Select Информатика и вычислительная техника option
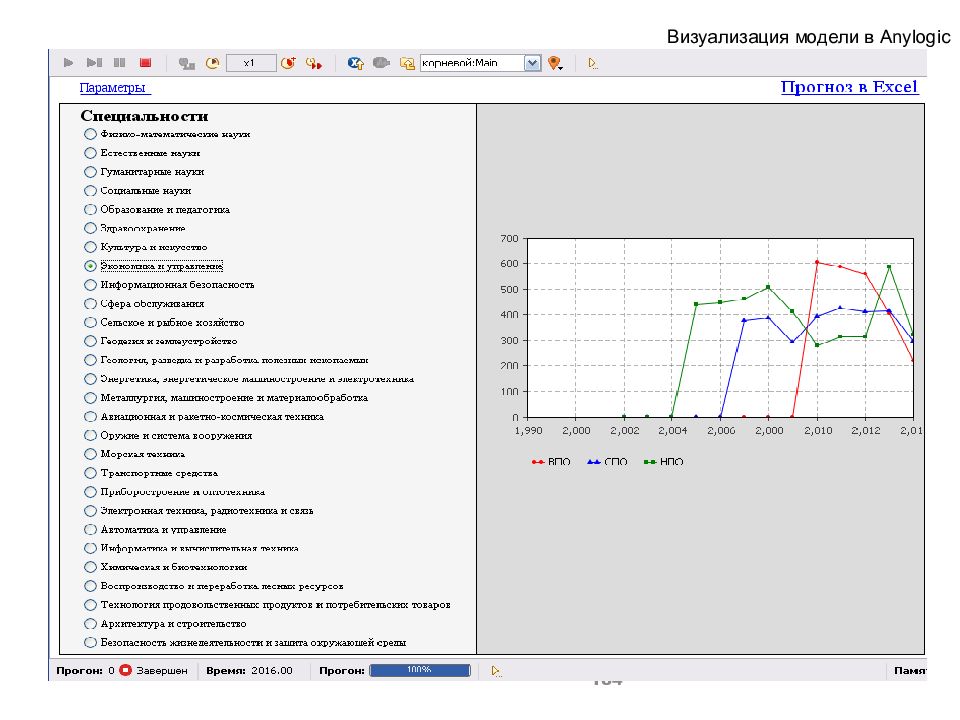The width and height of the screenshot is (960, 720). (x=90, y=549)
